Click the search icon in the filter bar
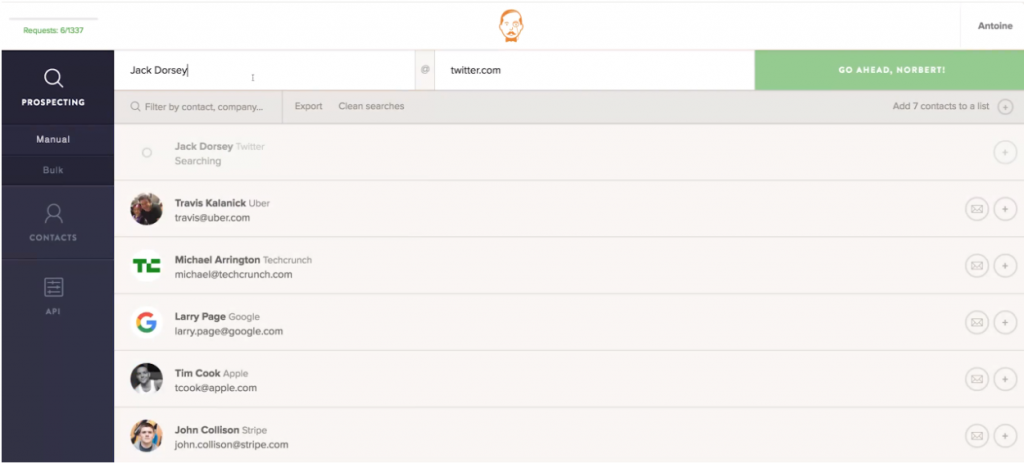The image size is (1024, 464). pos(135,107)
